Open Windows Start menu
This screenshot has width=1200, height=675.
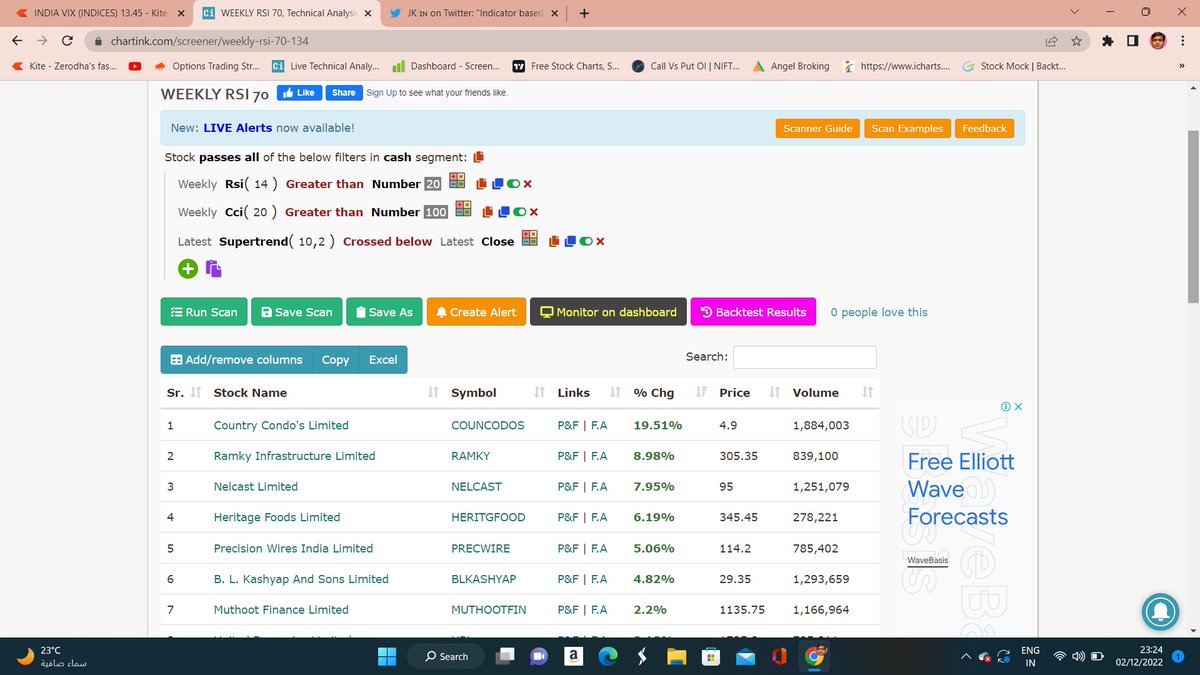pyautogui.click(x=388, y=656)
